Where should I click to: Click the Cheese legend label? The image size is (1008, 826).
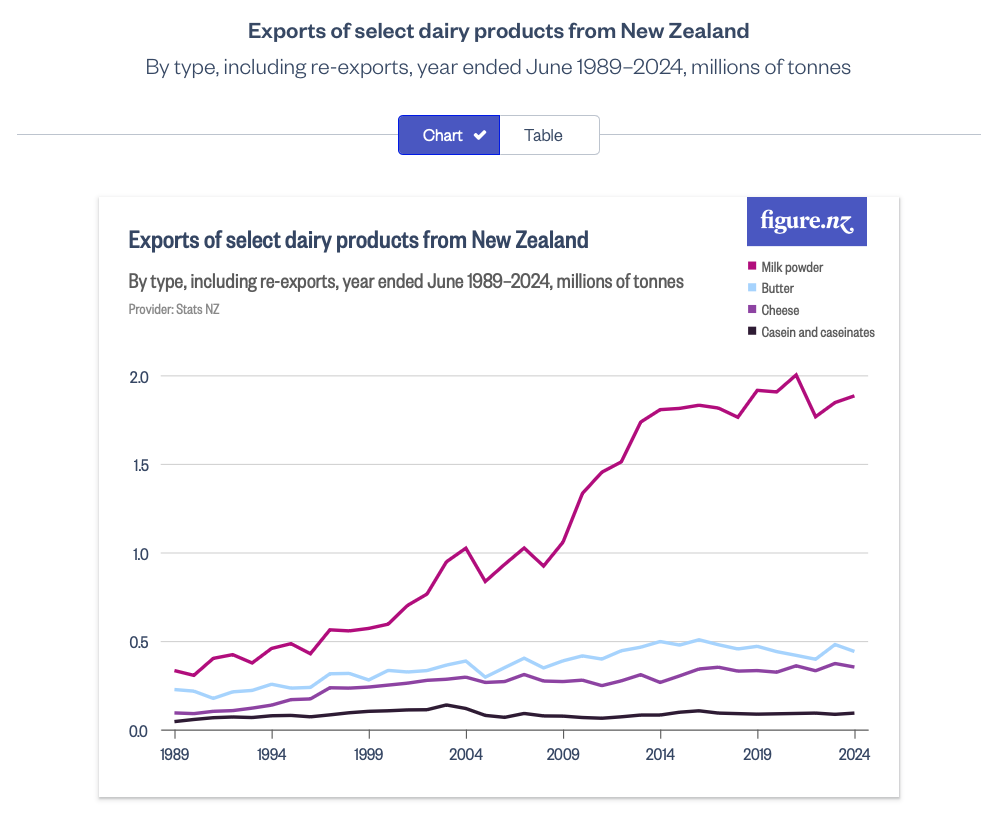point(780,310)
